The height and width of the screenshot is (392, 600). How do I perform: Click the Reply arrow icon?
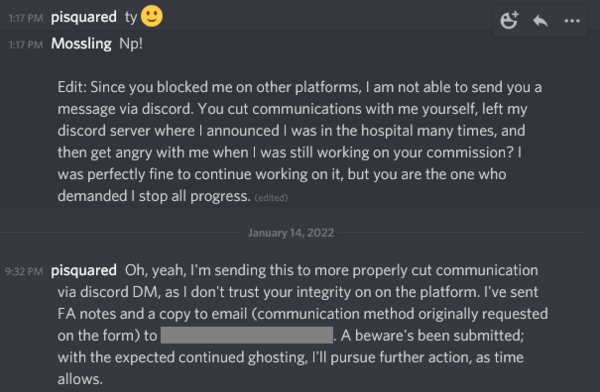tap(540, 21)
